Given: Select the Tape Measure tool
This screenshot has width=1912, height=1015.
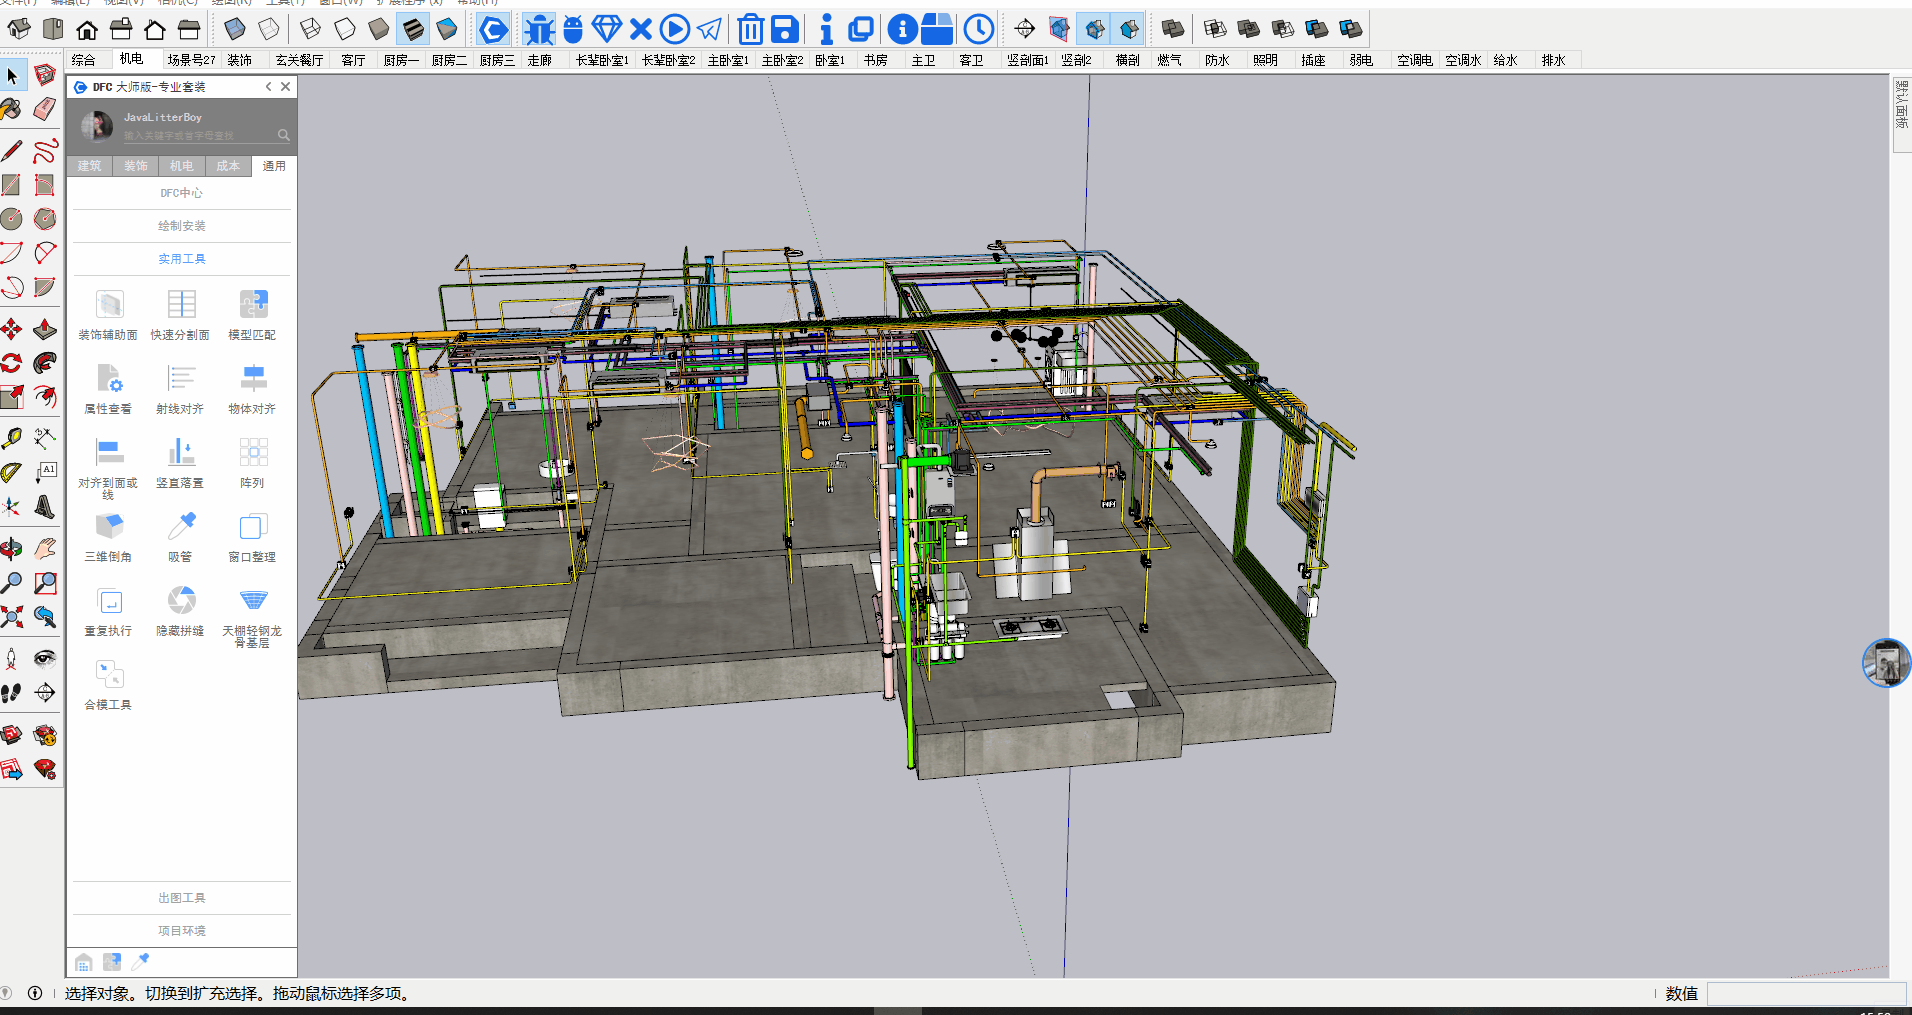Looking at the screenshot, I should click(x=12, y=439).
